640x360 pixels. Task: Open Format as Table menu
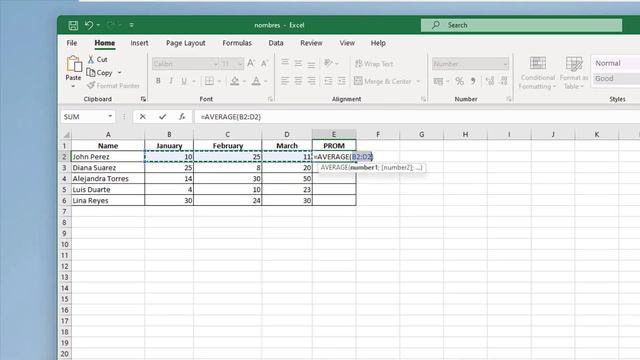574,73
